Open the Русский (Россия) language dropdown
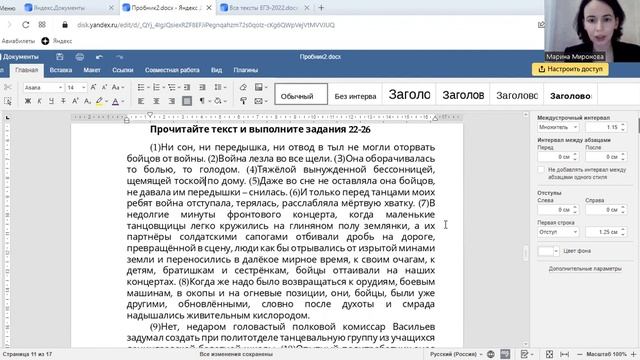640x360 pixels. [x=456, y=354]
